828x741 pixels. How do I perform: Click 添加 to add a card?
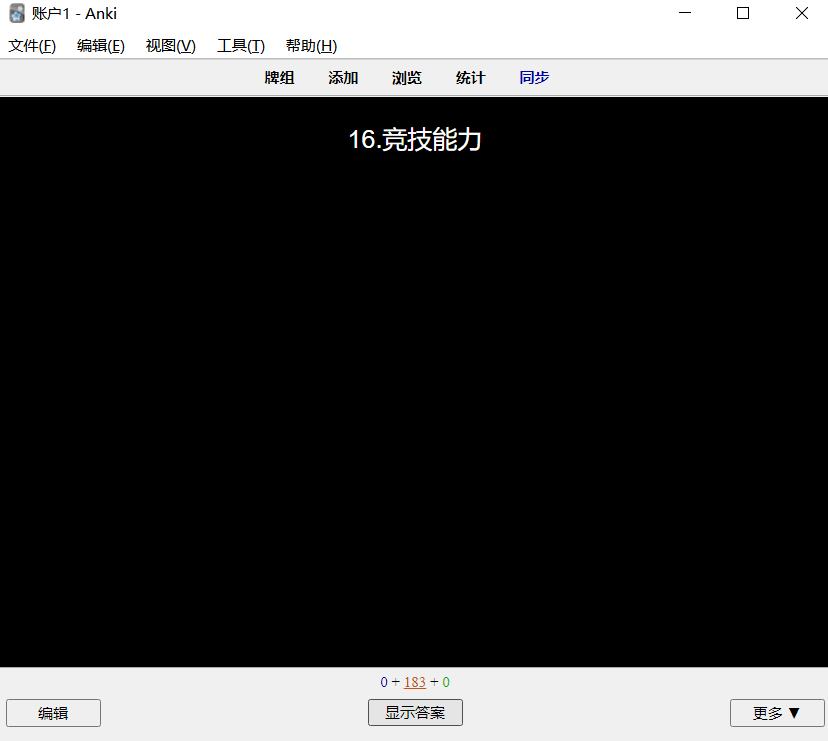tap(343, 78)
